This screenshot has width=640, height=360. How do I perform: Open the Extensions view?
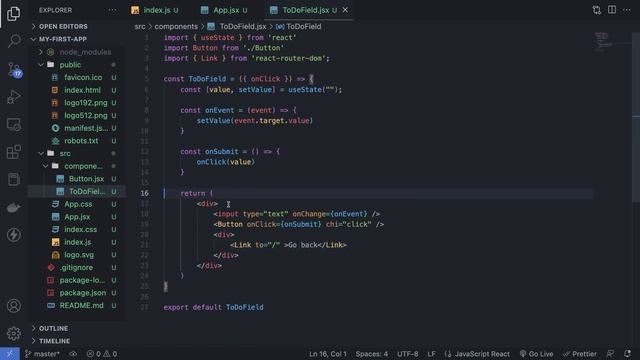tap(13, 152)
